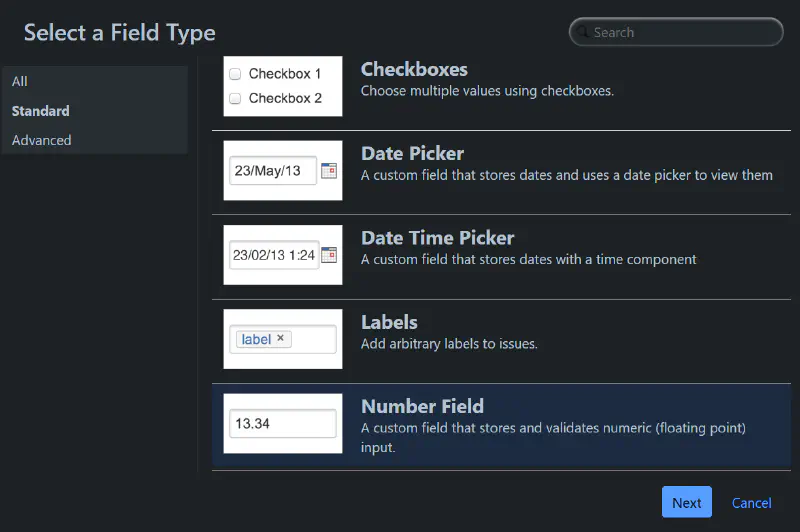Focus the Search input field
This screenshot has height=532, width=800.
tap(676, 32)
